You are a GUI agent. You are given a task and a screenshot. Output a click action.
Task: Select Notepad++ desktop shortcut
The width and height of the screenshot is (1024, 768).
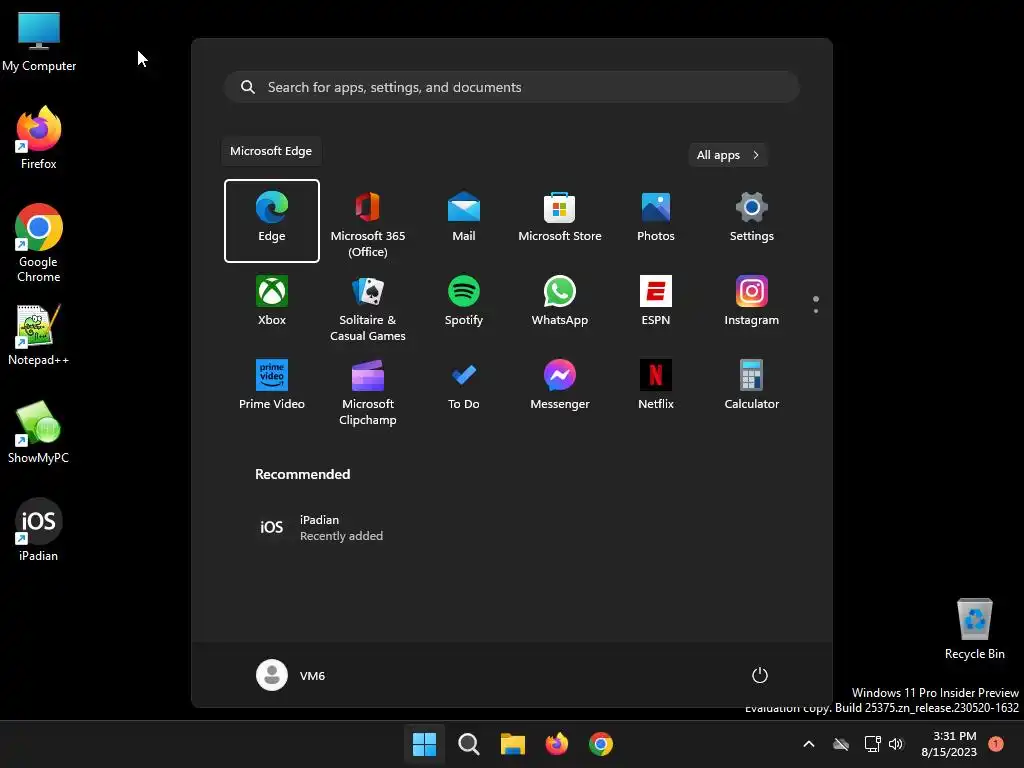pyautogui.click(x=39, y=335)
